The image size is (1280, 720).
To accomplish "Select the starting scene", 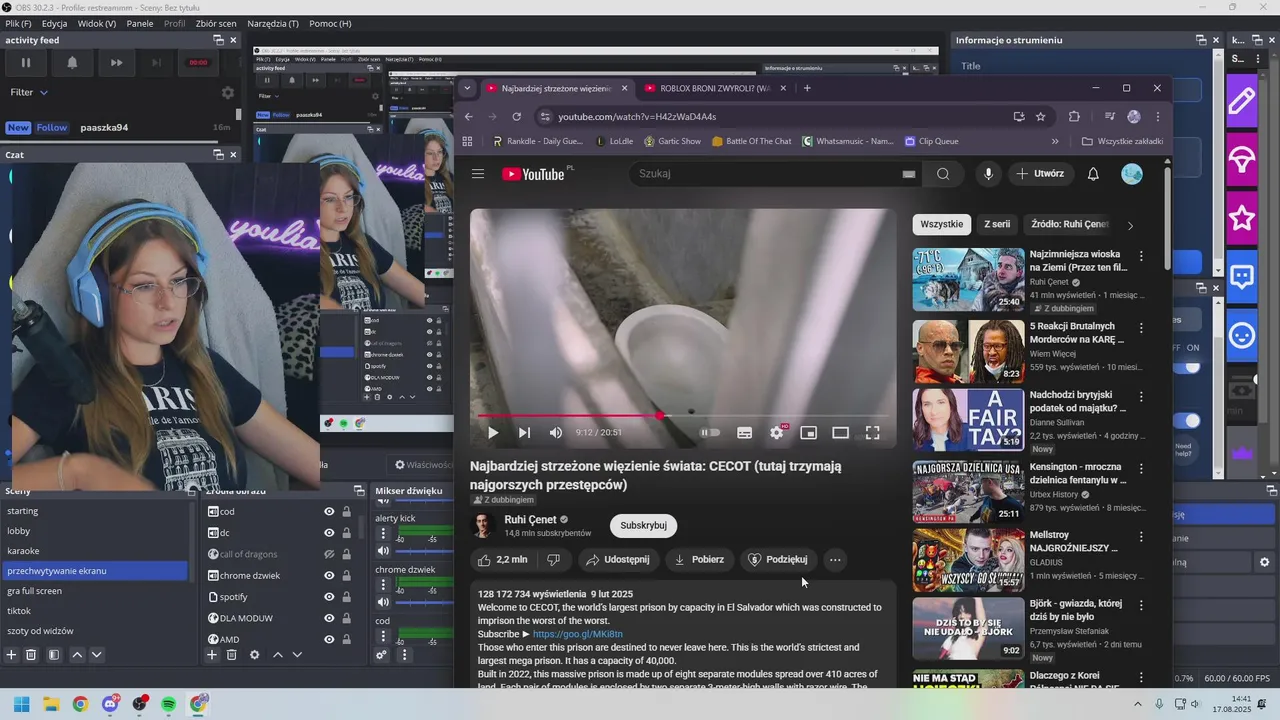I will (x=95, y=511).
